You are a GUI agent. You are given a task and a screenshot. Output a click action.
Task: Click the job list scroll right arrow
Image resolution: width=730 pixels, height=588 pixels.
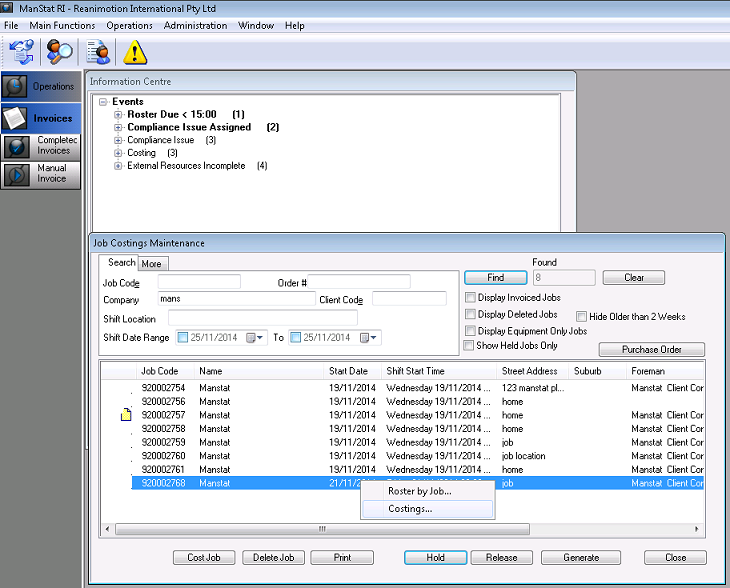696,529
